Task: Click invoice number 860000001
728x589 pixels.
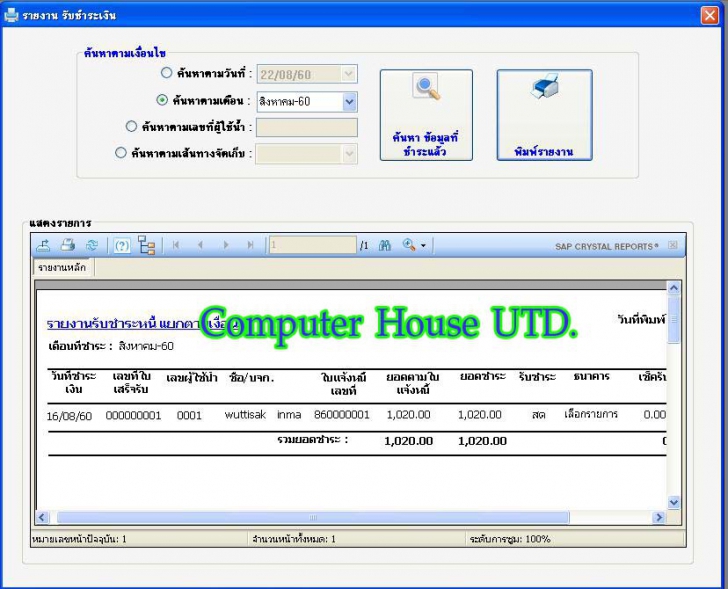Action: click(342, 414)
